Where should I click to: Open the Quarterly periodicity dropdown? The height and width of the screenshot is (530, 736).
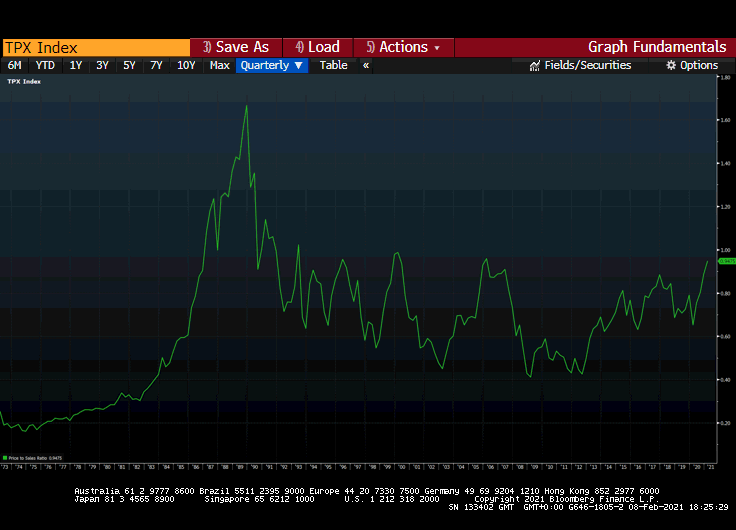point(272,65)
